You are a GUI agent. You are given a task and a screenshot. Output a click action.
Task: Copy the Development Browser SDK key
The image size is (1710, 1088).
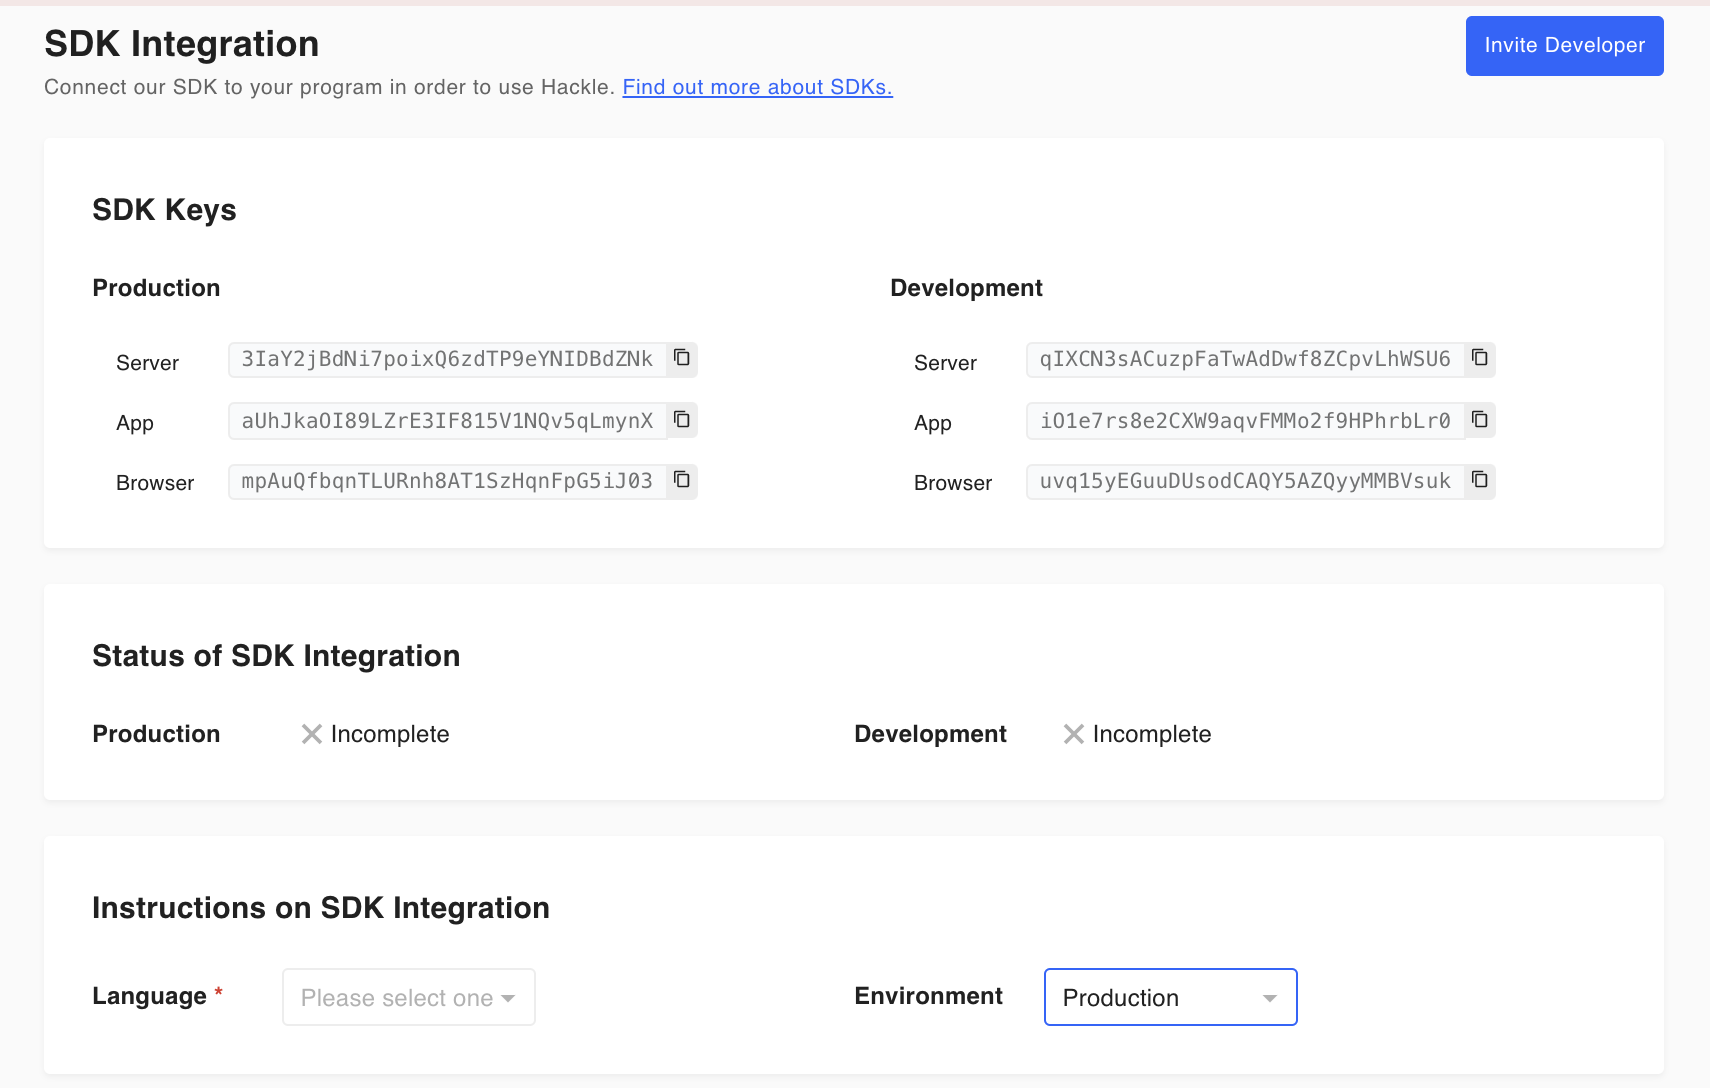(x=1480, y=481)
